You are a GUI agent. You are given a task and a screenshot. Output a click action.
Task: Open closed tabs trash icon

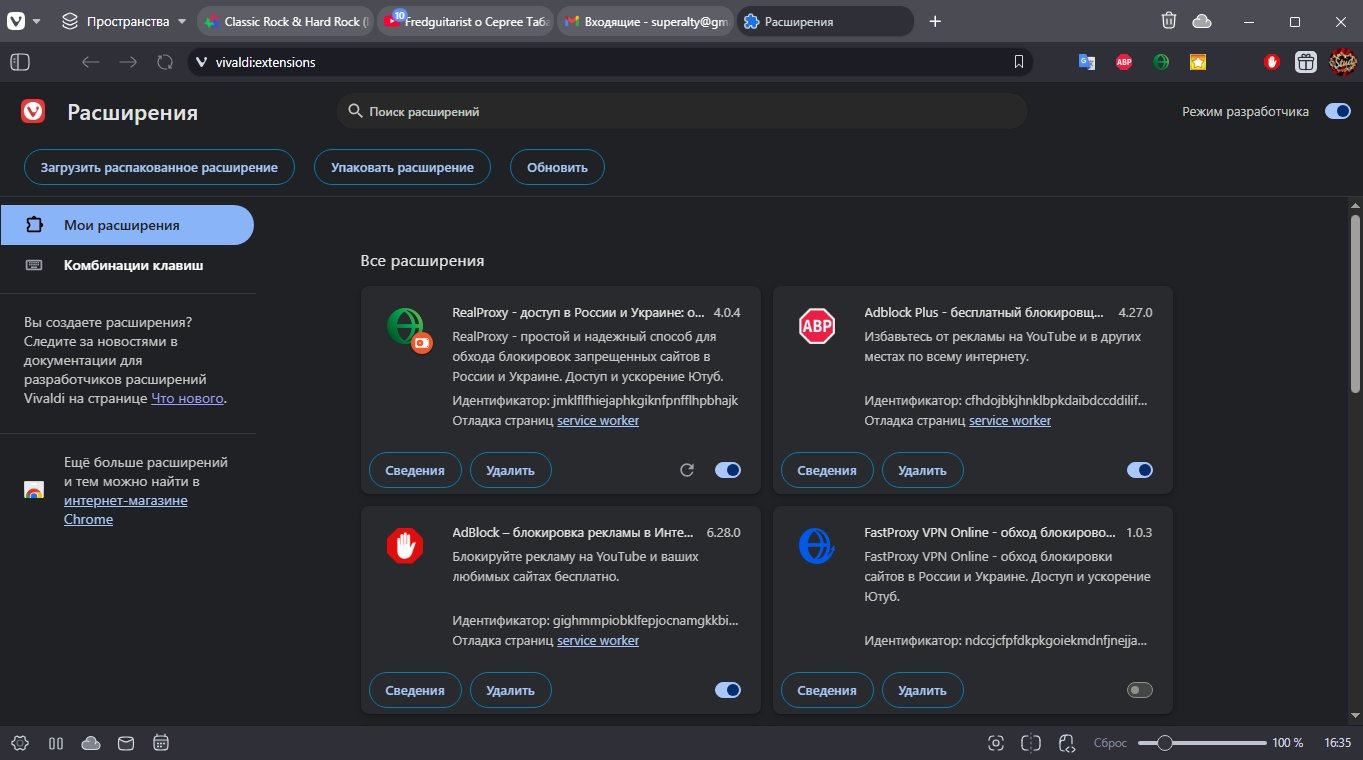coord(1168,21)
